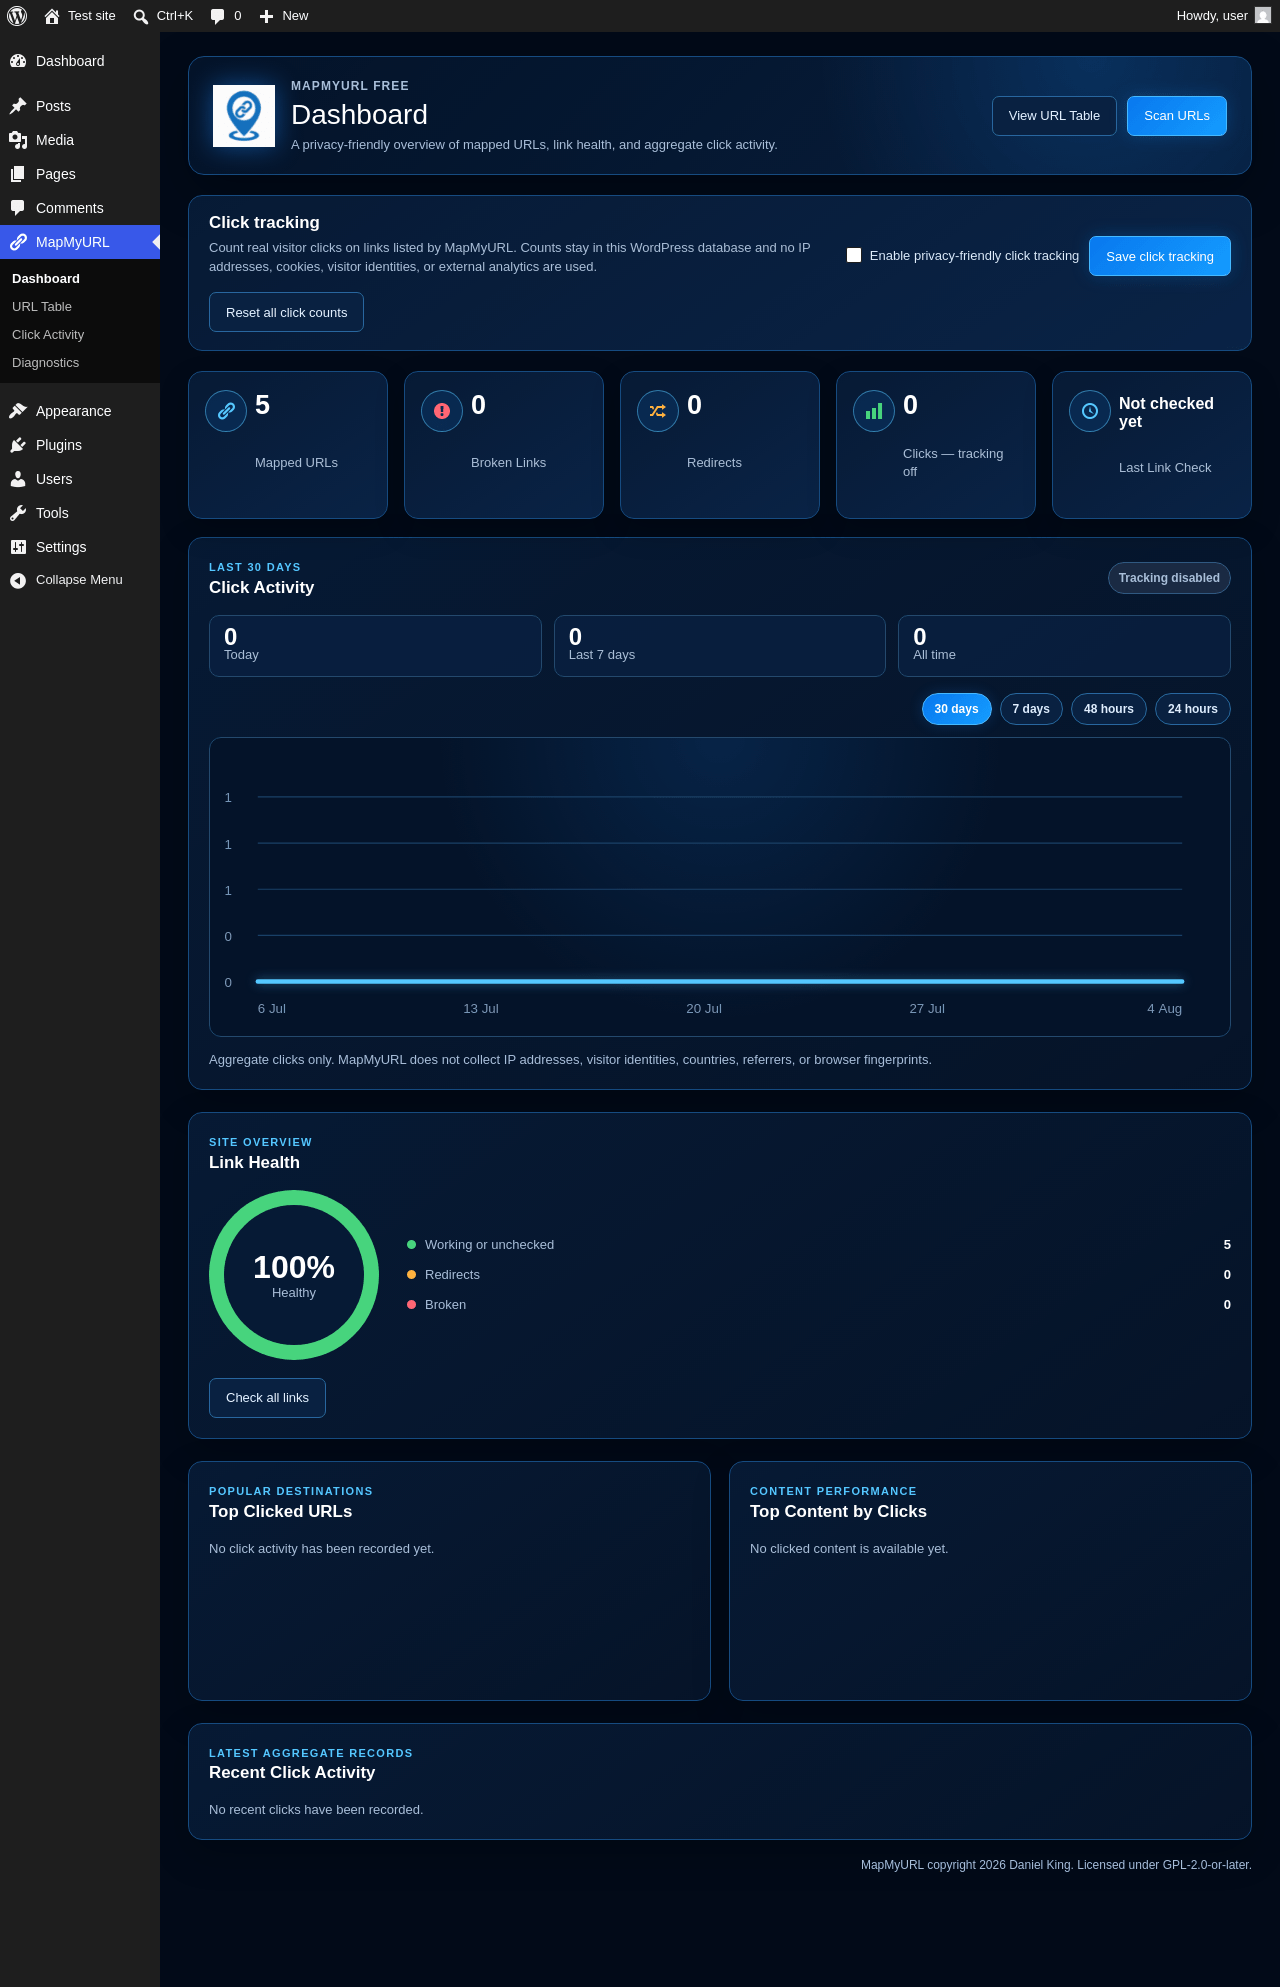
Task: Click the MapMyURL logo image
Action: point(244,116)
